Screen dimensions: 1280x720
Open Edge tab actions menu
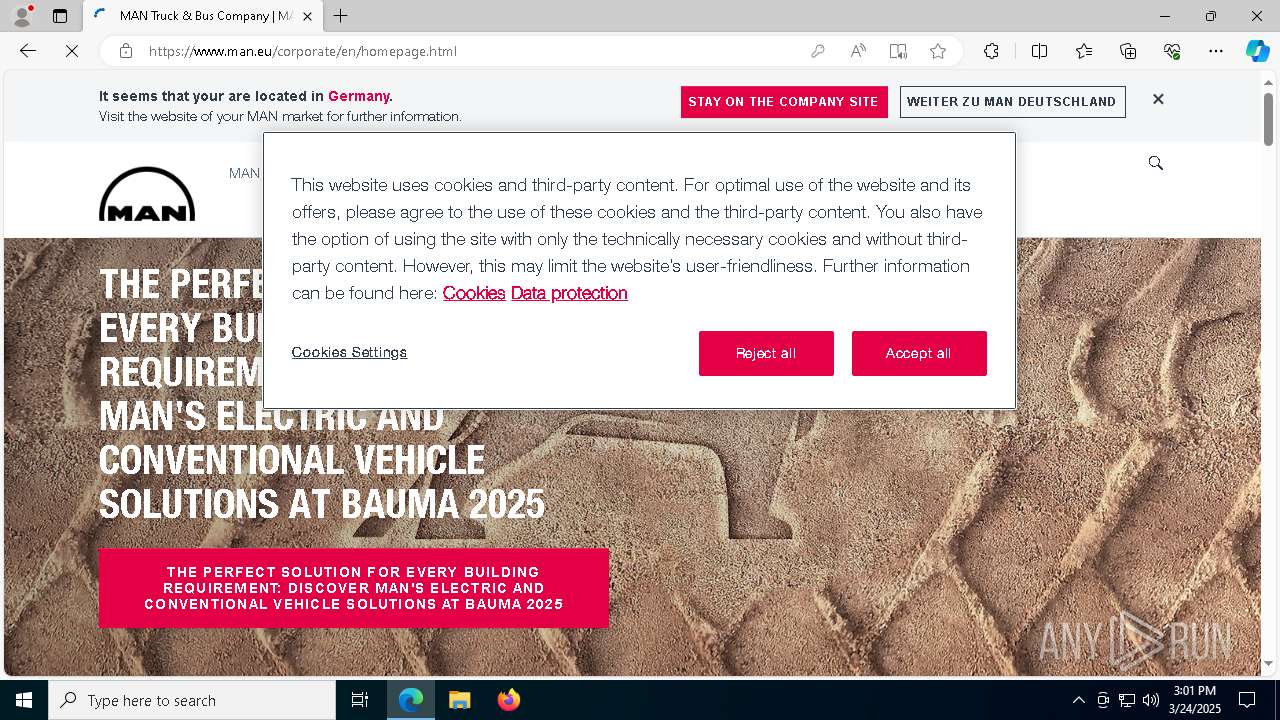[x=60, y=16]
